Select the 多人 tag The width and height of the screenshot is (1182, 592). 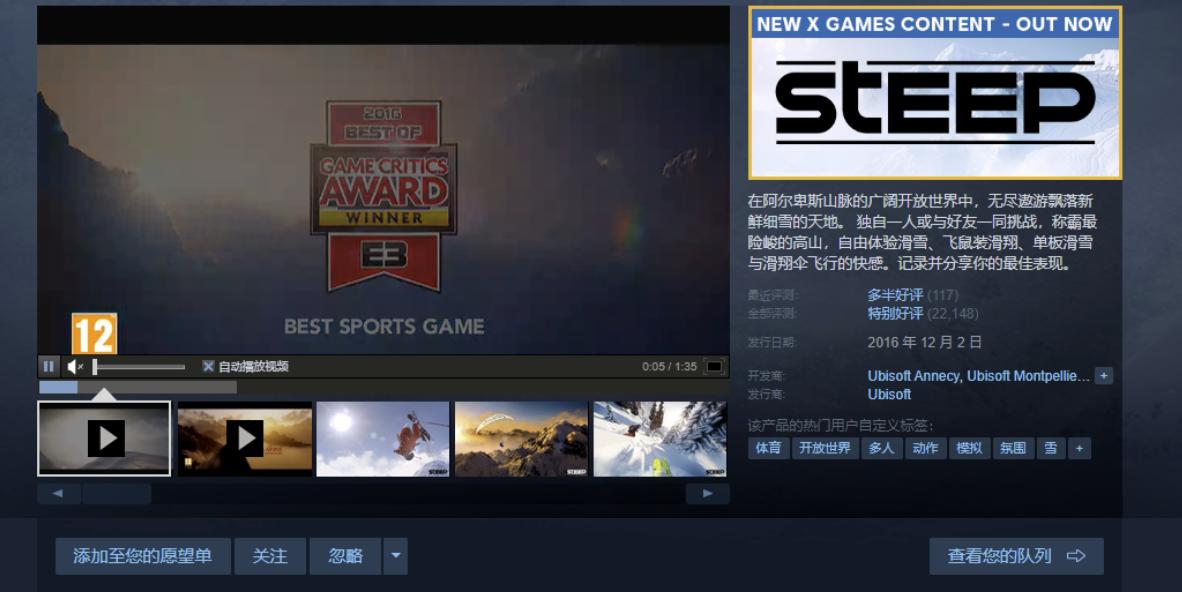click(x=880, y=448)
